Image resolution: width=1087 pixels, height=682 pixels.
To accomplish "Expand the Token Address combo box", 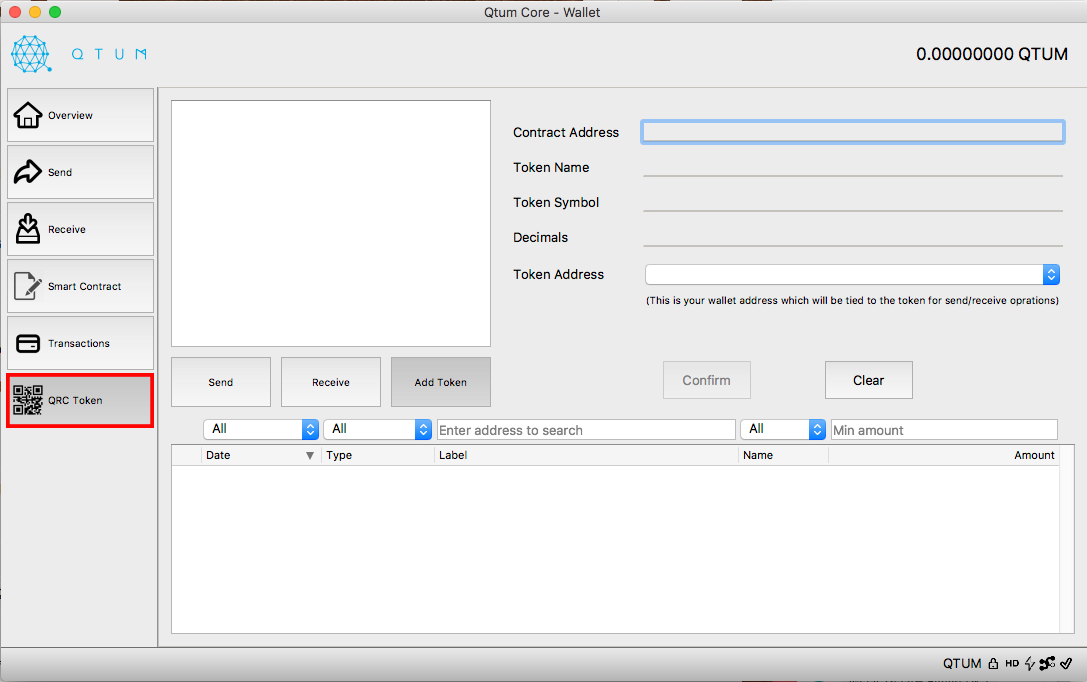I will click(x=852, y=274).
